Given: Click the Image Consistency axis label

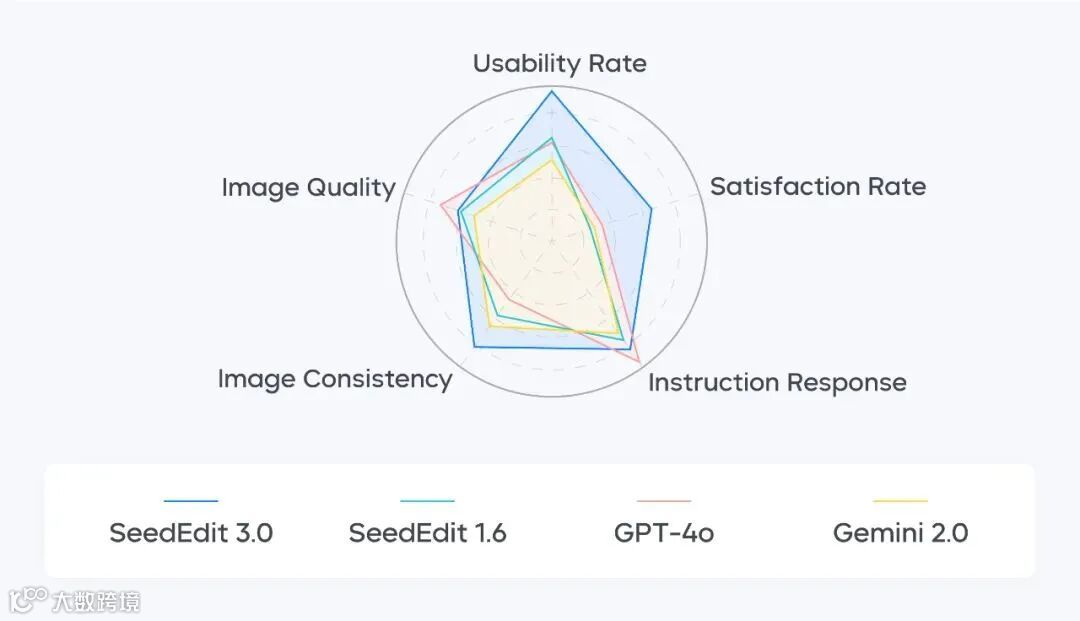Looking at the screenshot, I should coord(334,379).
